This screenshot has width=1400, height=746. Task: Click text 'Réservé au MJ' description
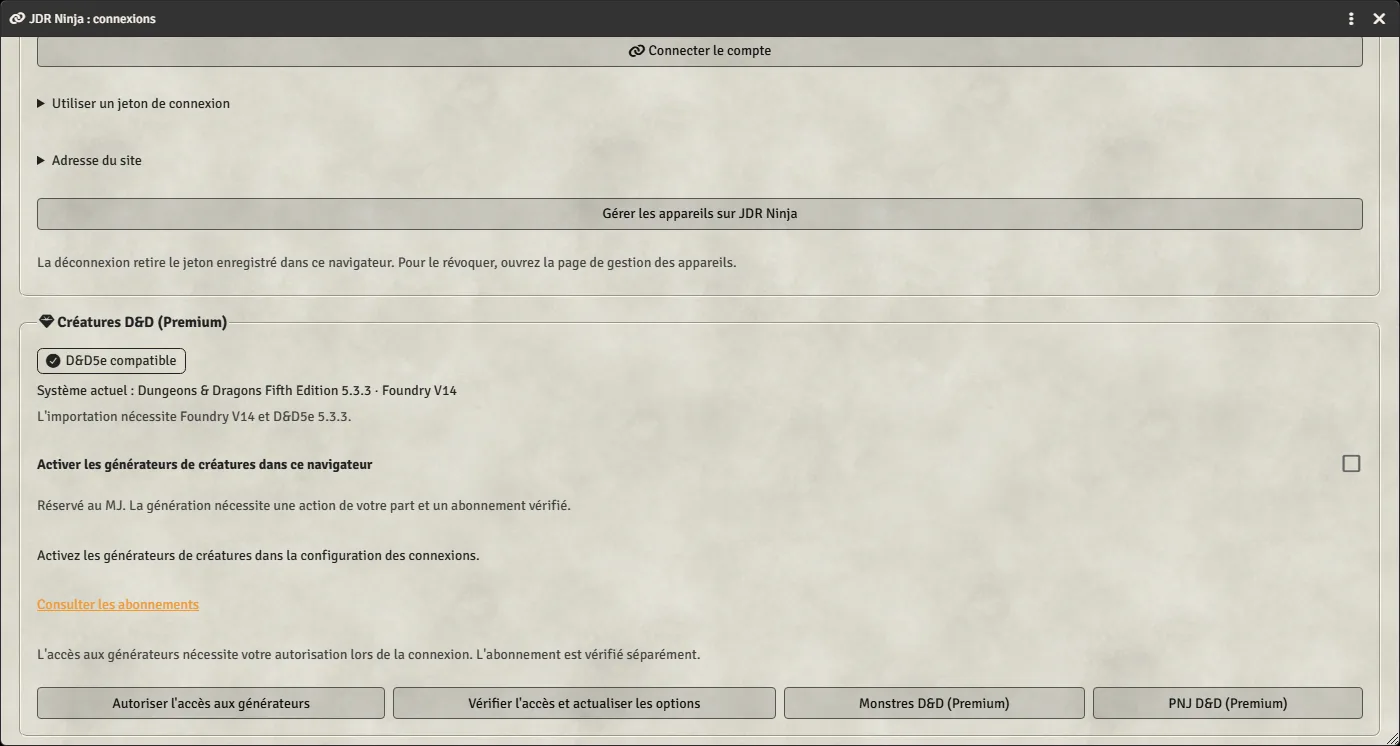pyautogui.click(x=304, y=505)
